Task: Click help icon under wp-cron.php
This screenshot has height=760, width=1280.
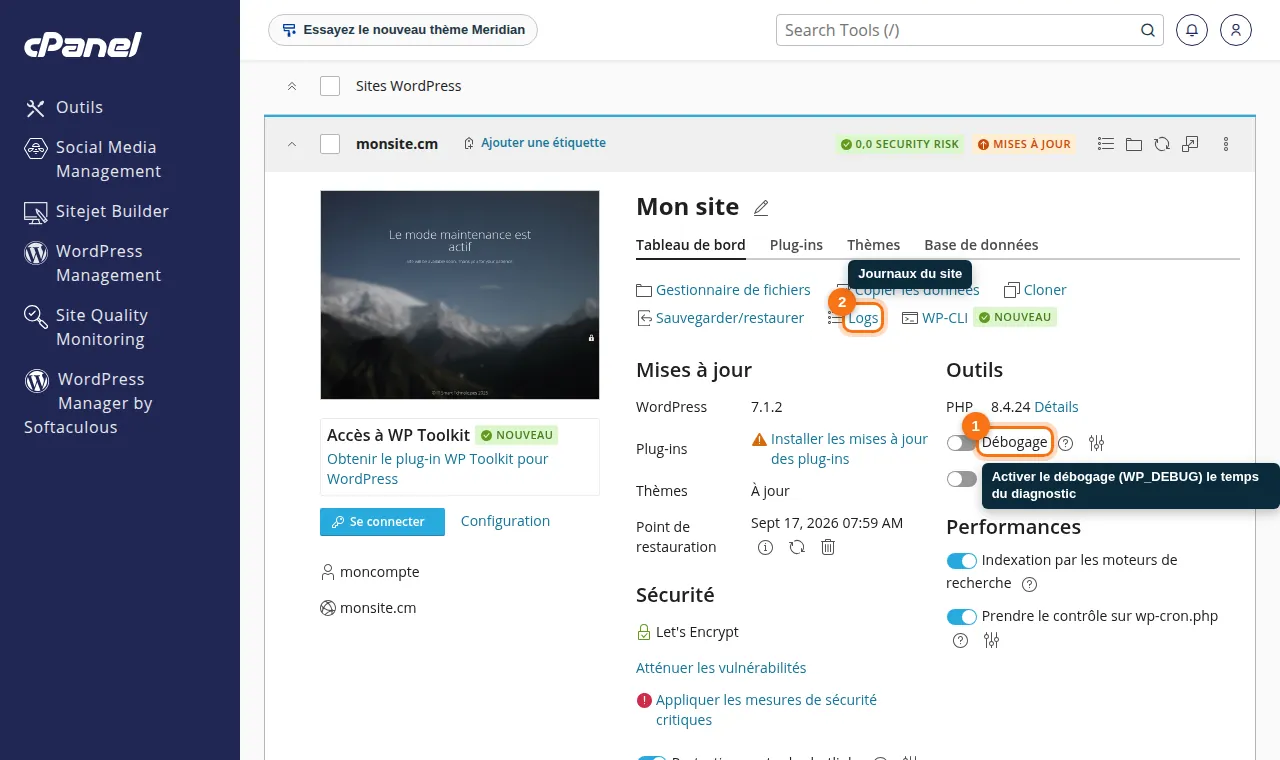Action: 960,640
